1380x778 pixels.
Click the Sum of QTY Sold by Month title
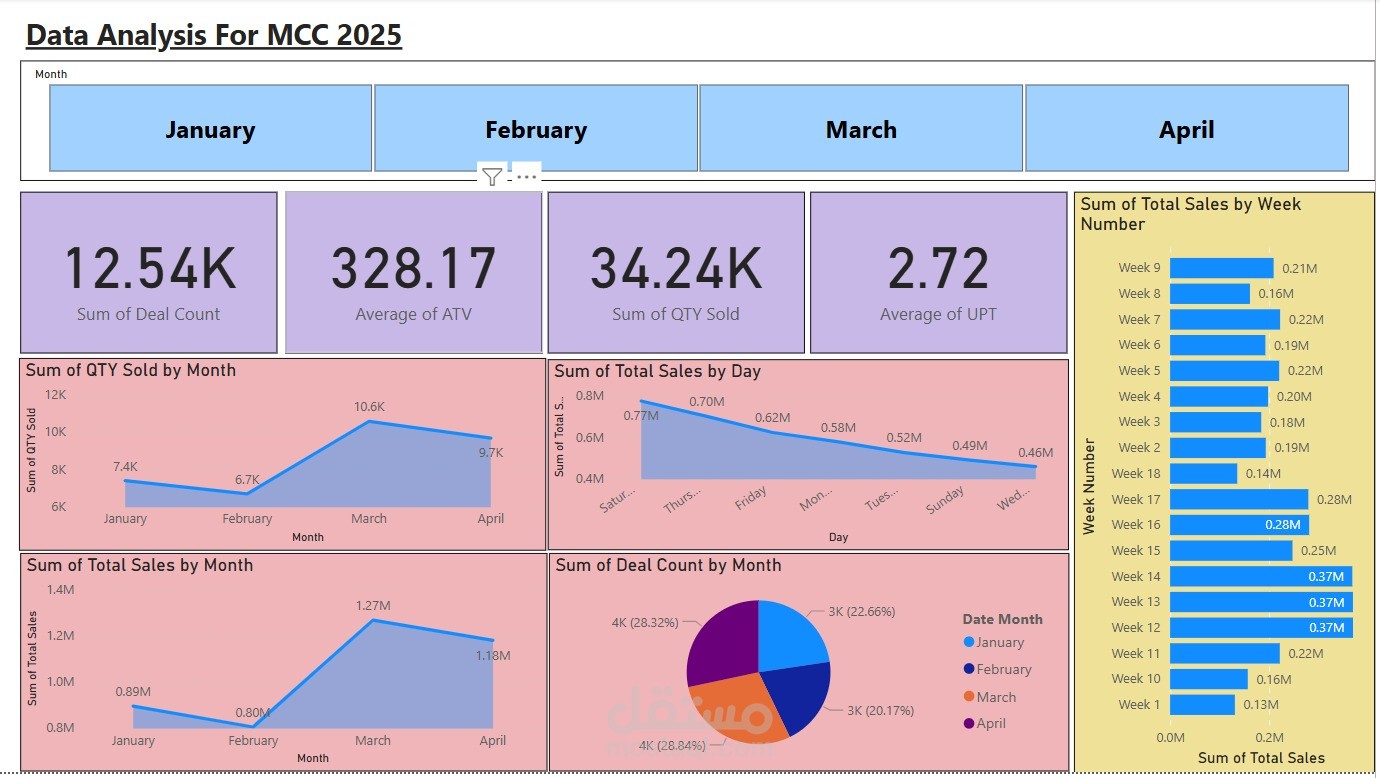(x=131, y=370)
